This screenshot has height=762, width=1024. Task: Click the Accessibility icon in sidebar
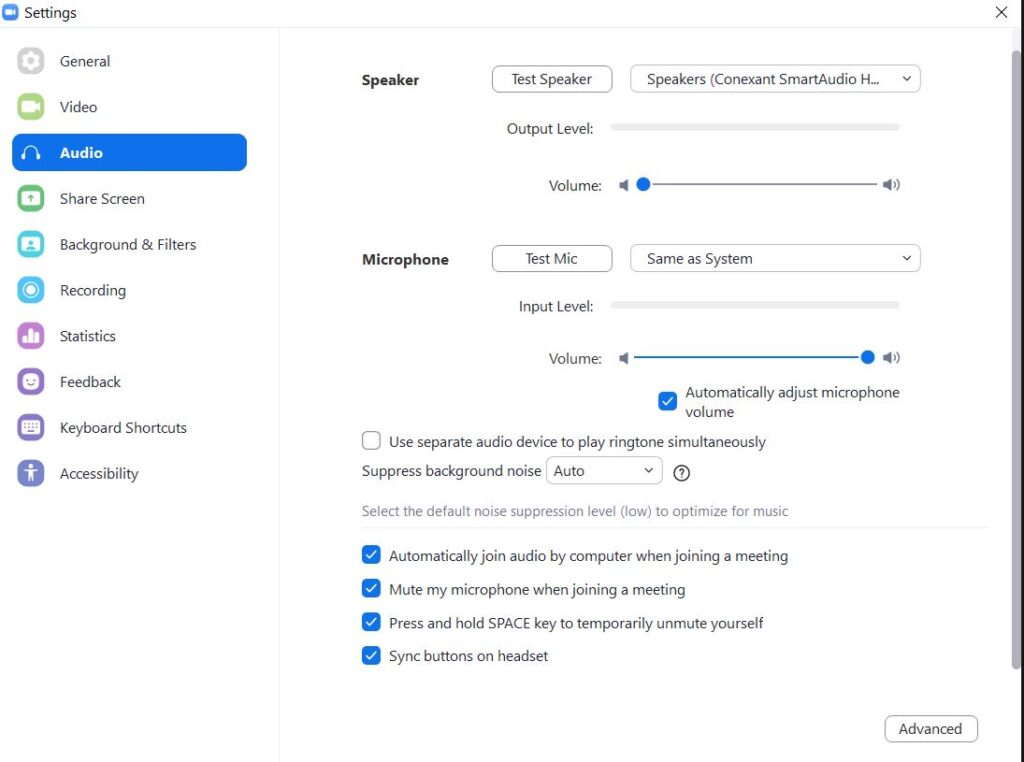tap(31, 474)
